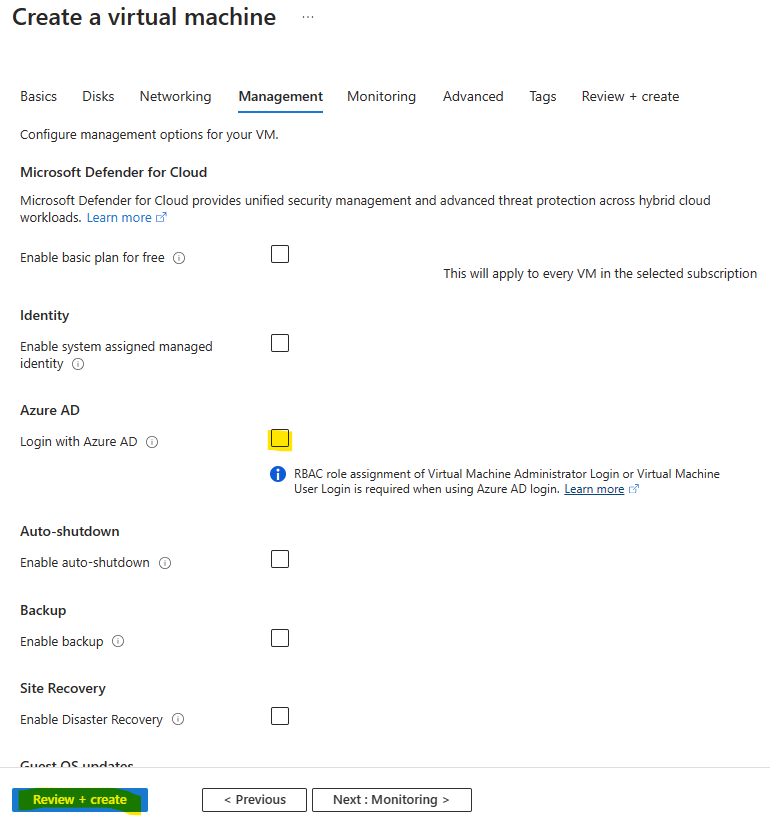Click the blue information icon beside the RBAC note

(278, 474)
